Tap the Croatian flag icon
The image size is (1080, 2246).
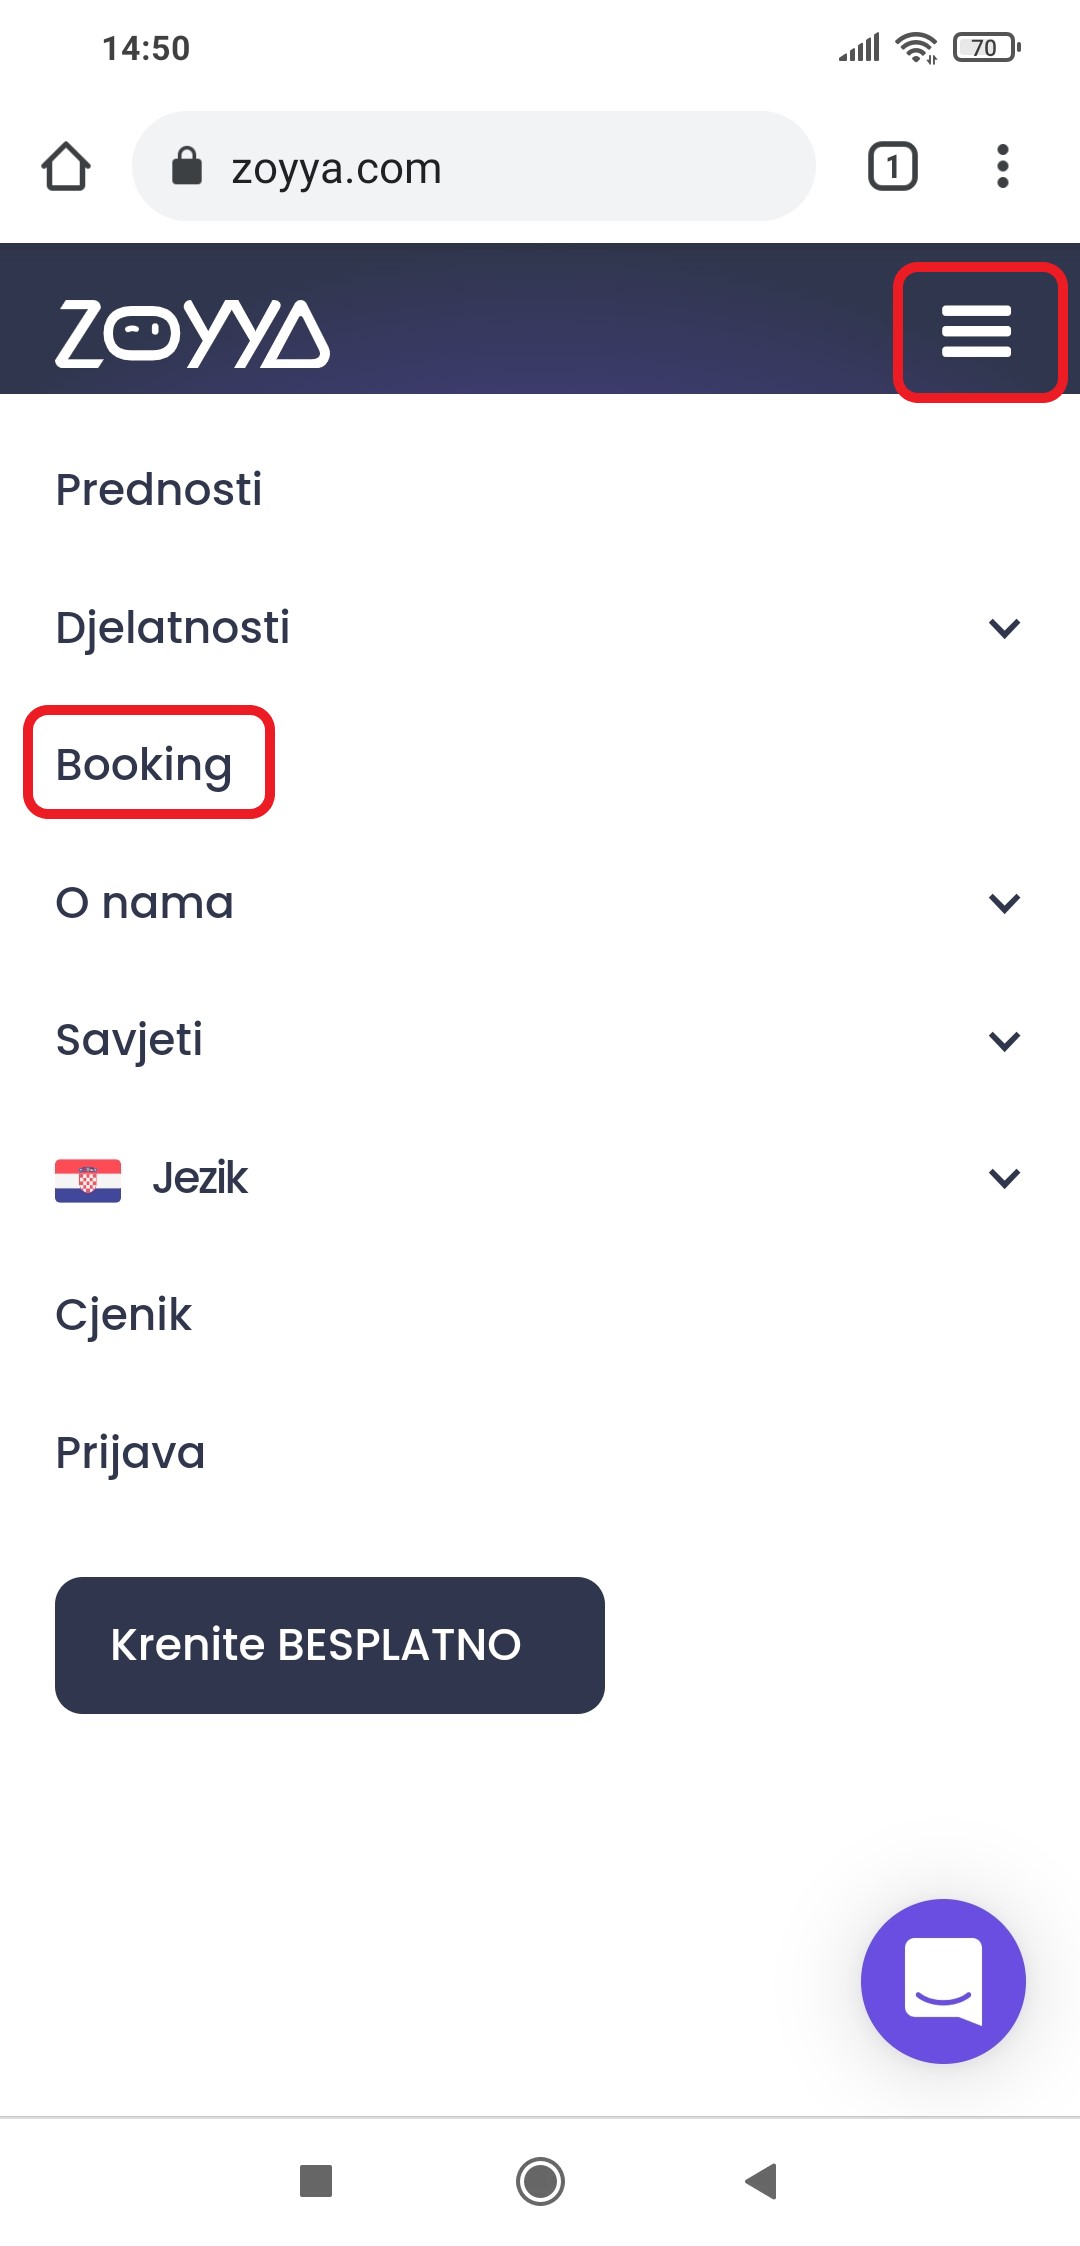click(88, 1180)
